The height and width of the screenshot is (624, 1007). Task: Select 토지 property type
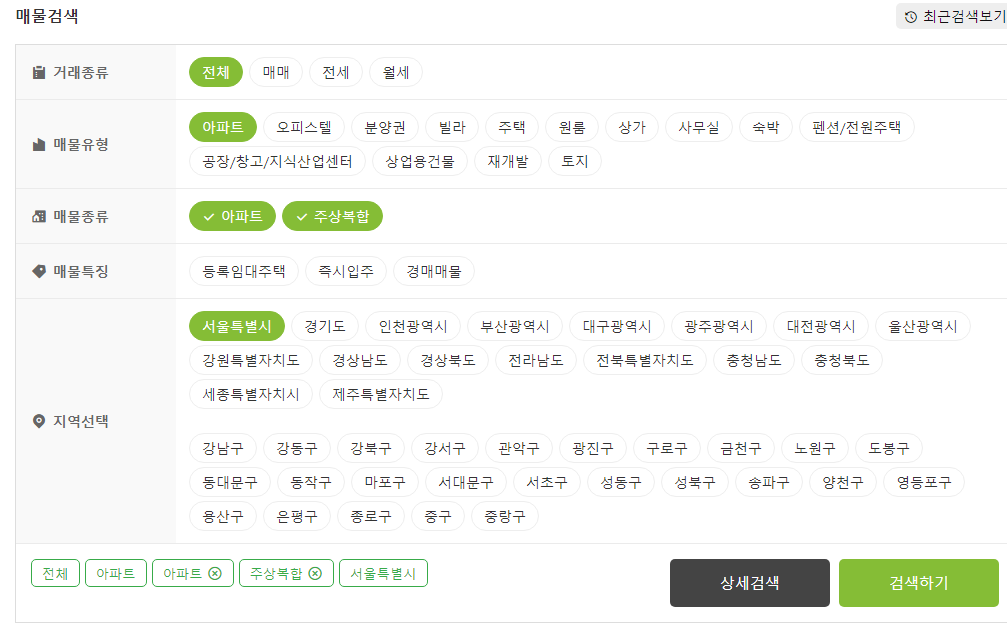575,161
